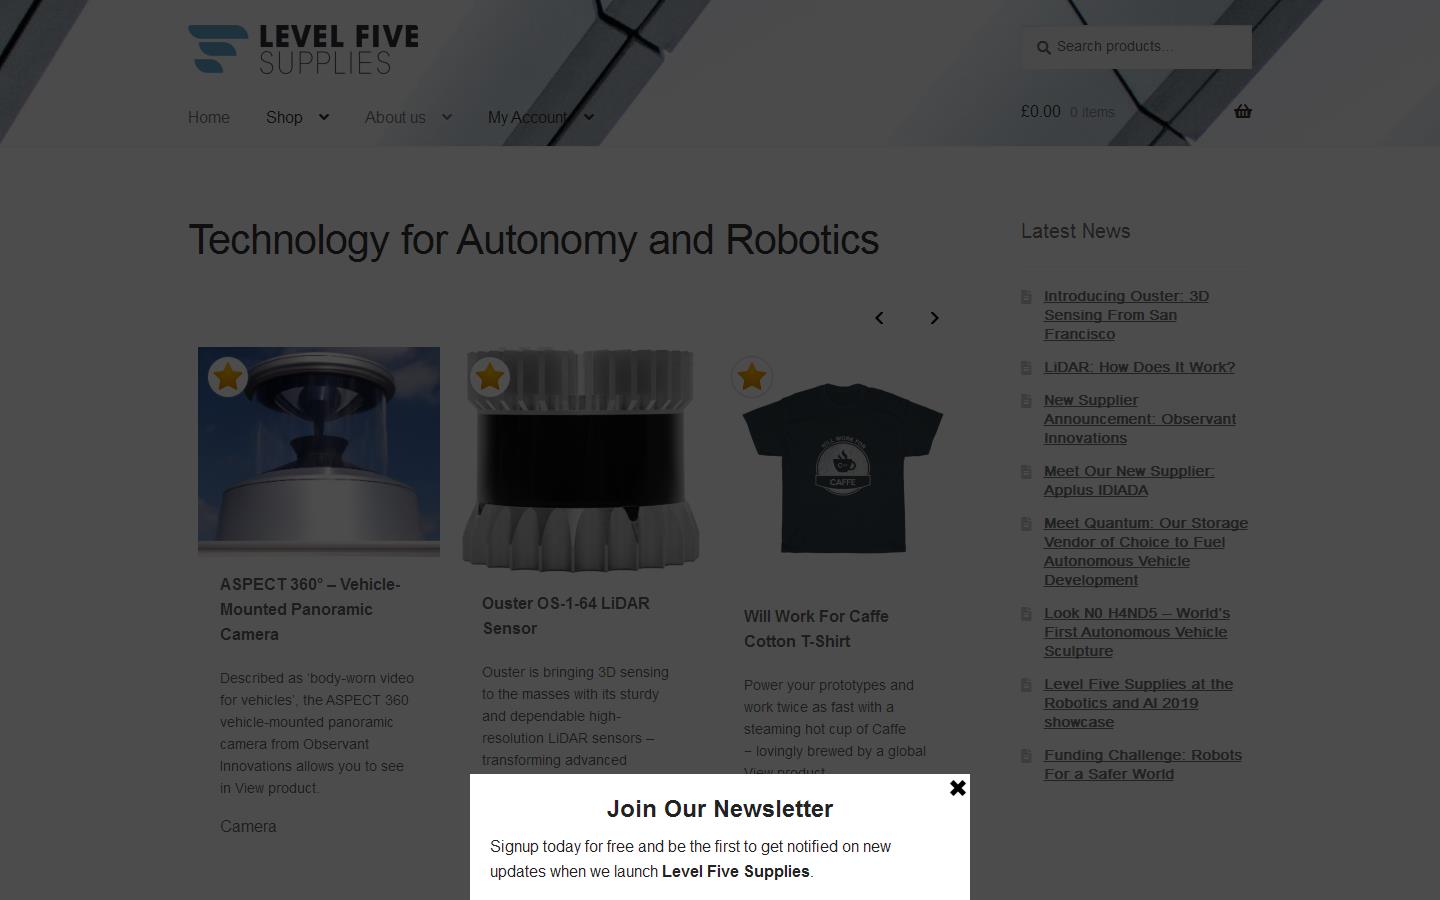Click the star badge on the T-shirt product
The height and width of the screenshot is (900, 1440).
pyautogui.click(x=752, y=377)
